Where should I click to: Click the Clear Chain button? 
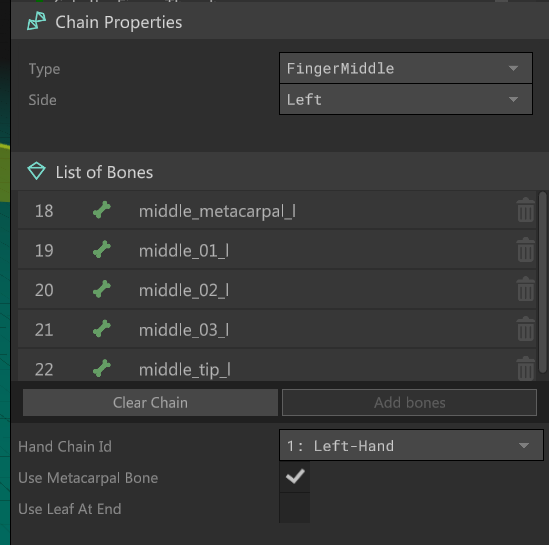click(150, 403)
